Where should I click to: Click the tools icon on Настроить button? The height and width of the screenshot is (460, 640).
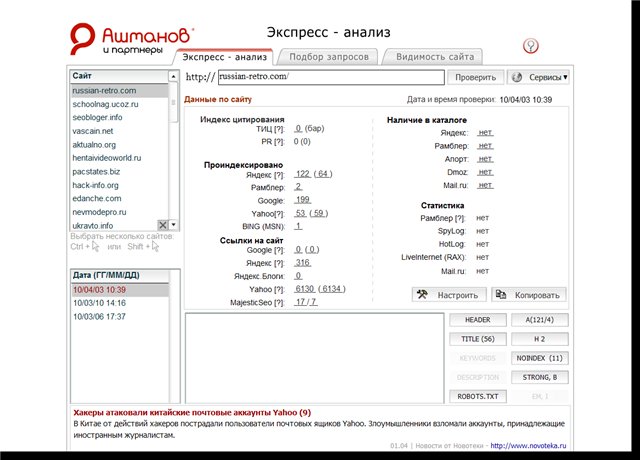point(422,294)
